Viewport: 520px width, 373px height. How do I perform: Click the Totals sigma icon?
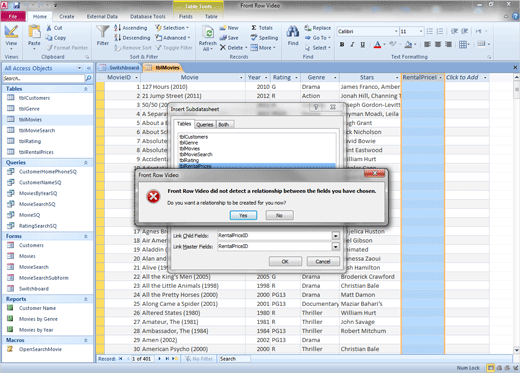pyautogui.click(x=254, y=28)
